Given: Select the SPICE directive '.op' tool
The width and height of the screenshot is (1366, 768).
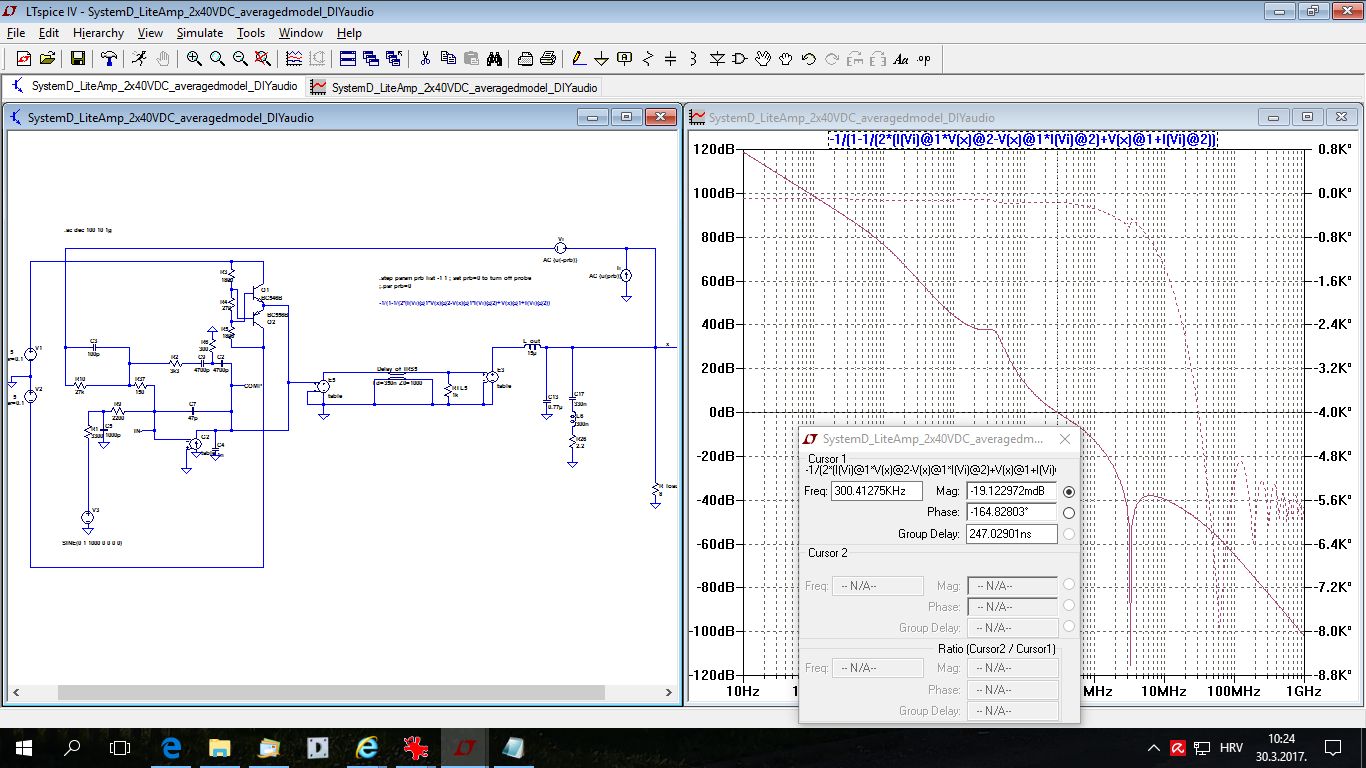Looking at the screenshot, I should [923, 59].
